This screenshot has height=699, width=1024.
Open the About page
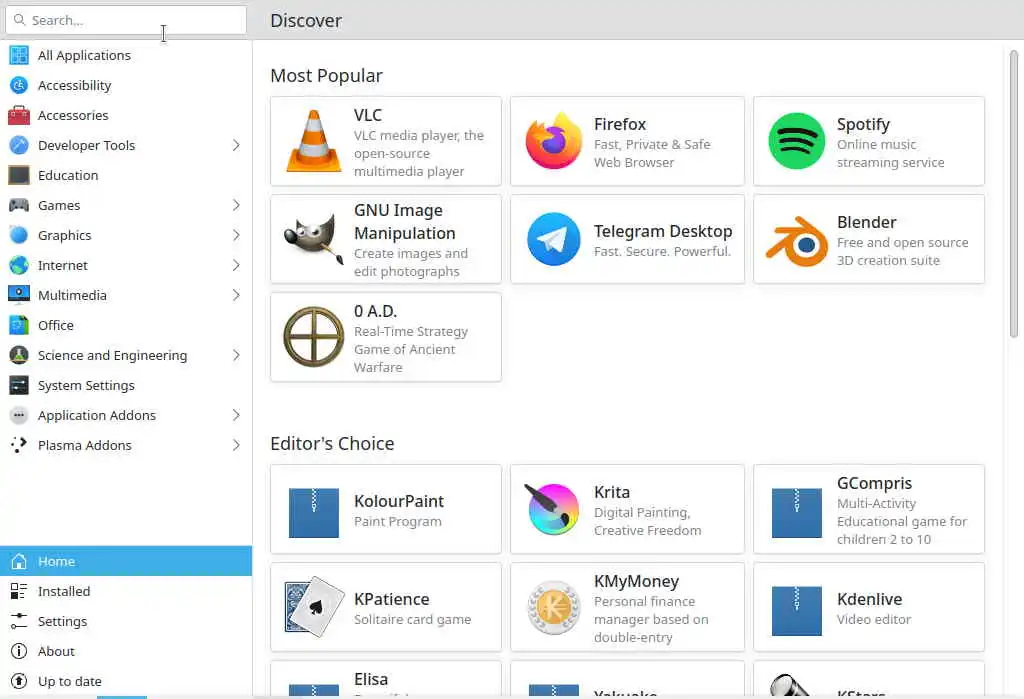point(126,651)
